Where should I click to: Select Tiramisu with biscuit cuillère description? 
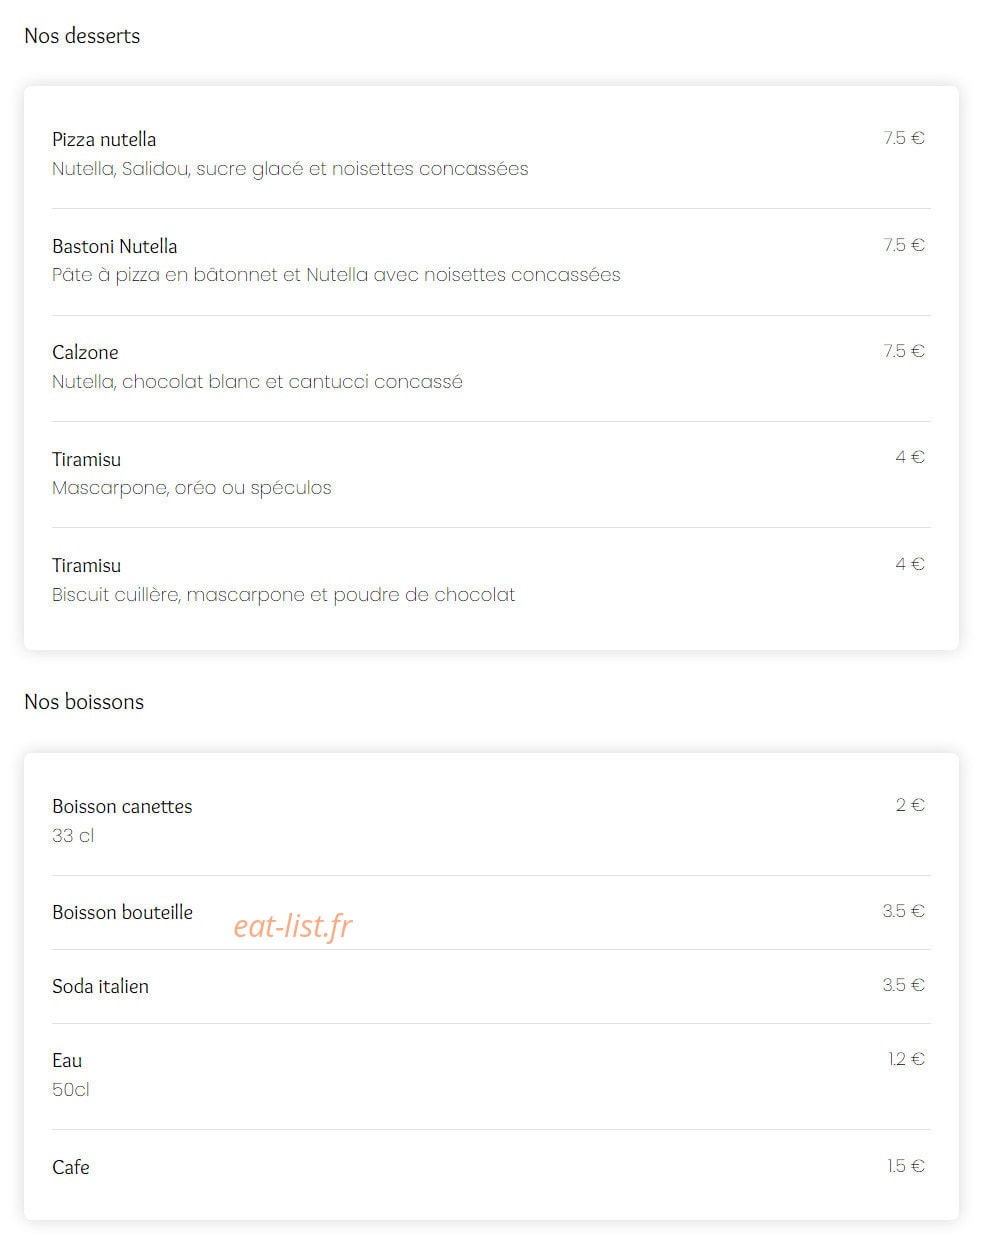(491, 580)
